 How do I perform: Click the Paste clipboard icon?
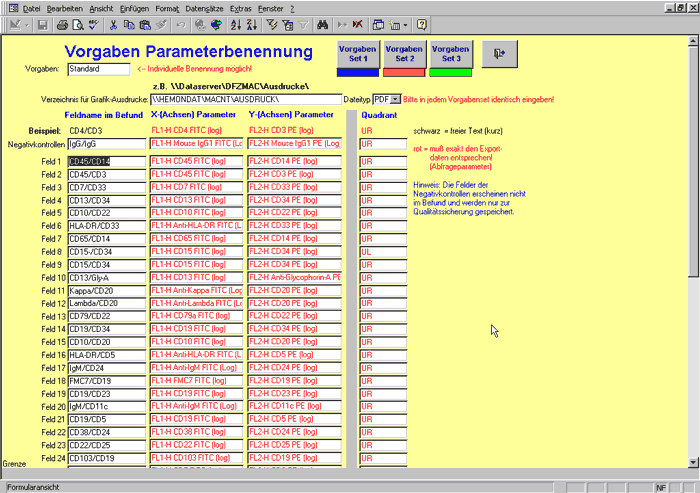[x=145, y=25]
